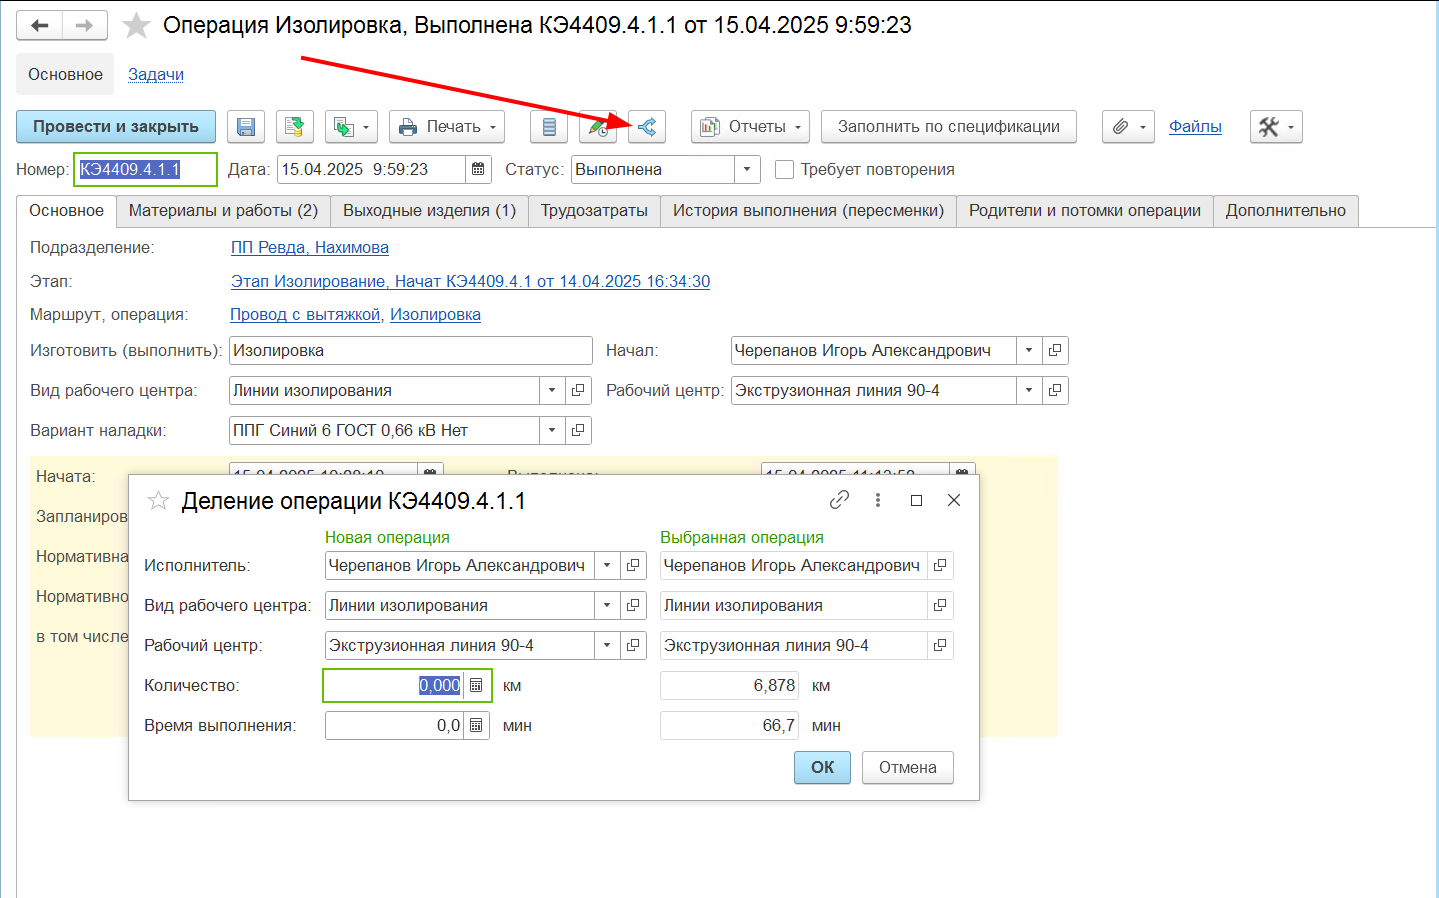Open the tools wrench dropdown
This screenshot has height=898, width=1439.
(1276, 127)
